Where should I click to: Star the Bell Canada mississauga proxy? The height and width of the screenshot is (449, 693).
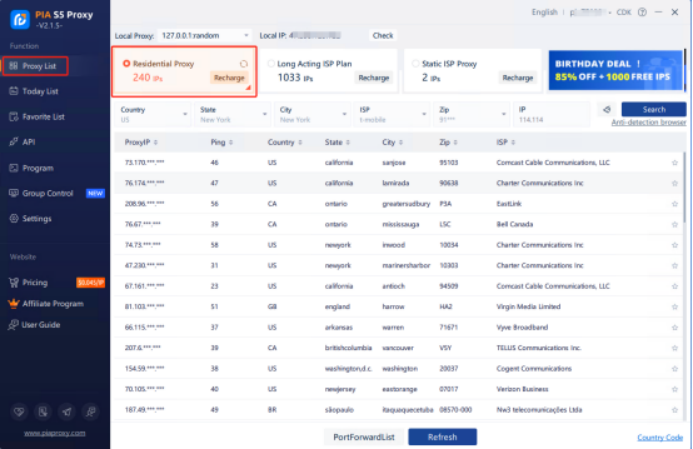tap(674, 224)
